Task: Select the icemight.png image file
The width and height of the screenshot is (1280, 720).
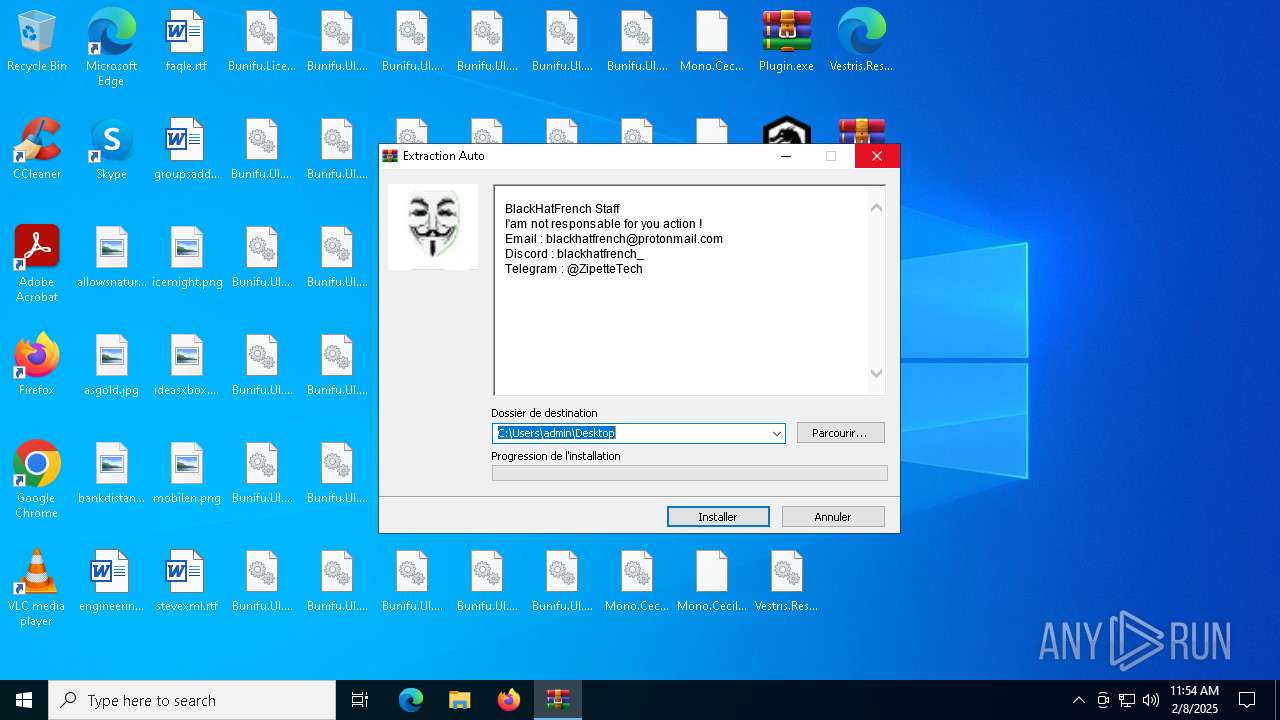Action: tap(186, 257)
